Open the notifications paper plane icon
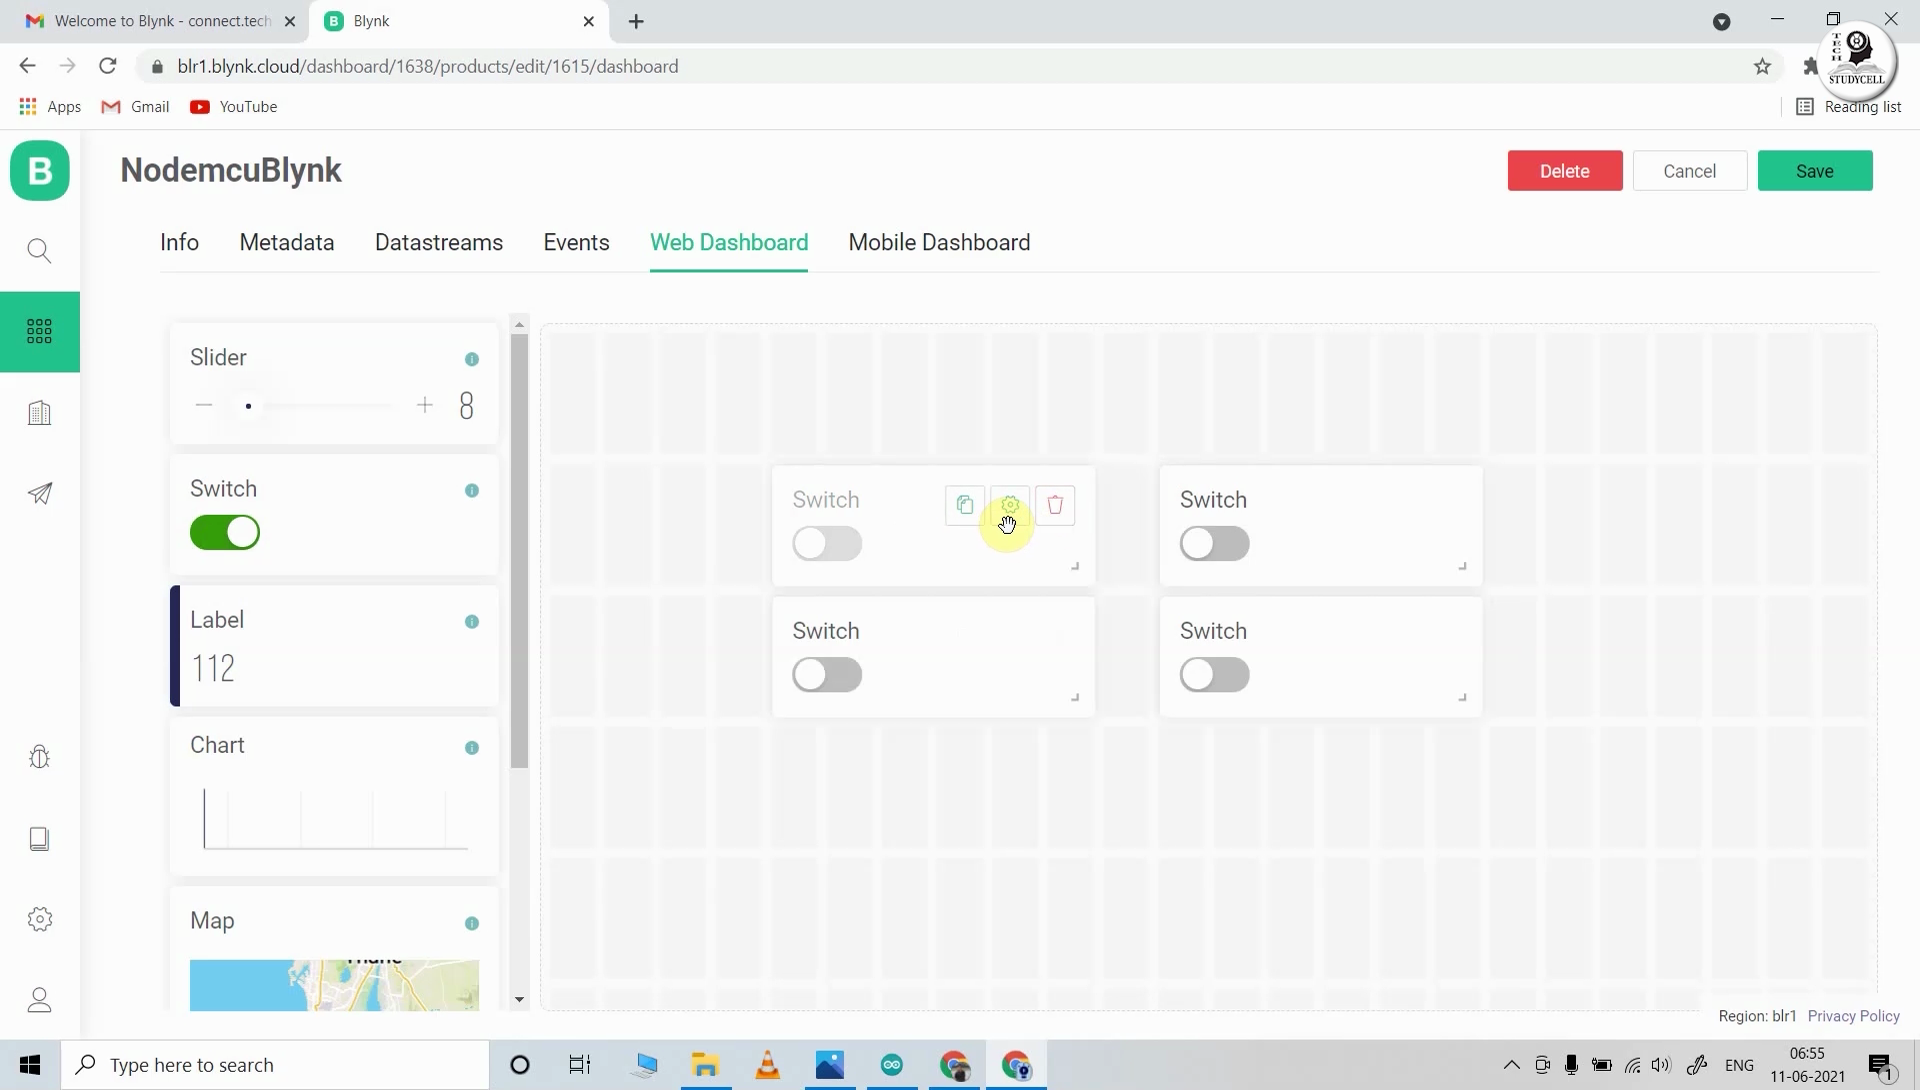This screenshot has height=1090, width=1920. tap(39, 495)
